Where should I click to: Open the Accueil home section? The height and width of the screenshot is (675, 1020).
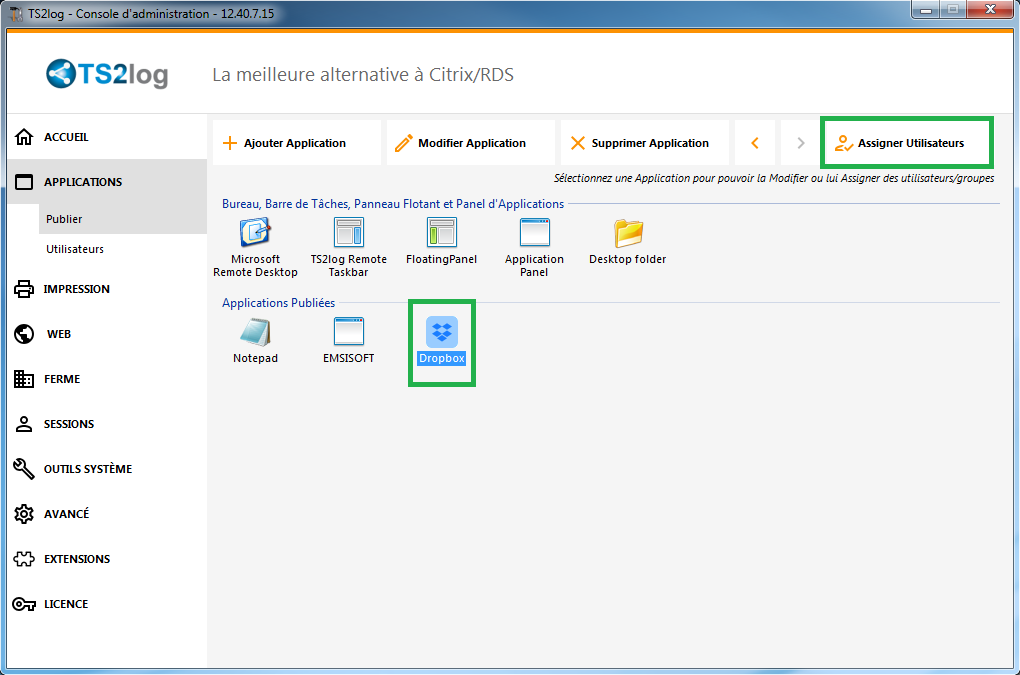pyautogui.click(x=107, y=137)
